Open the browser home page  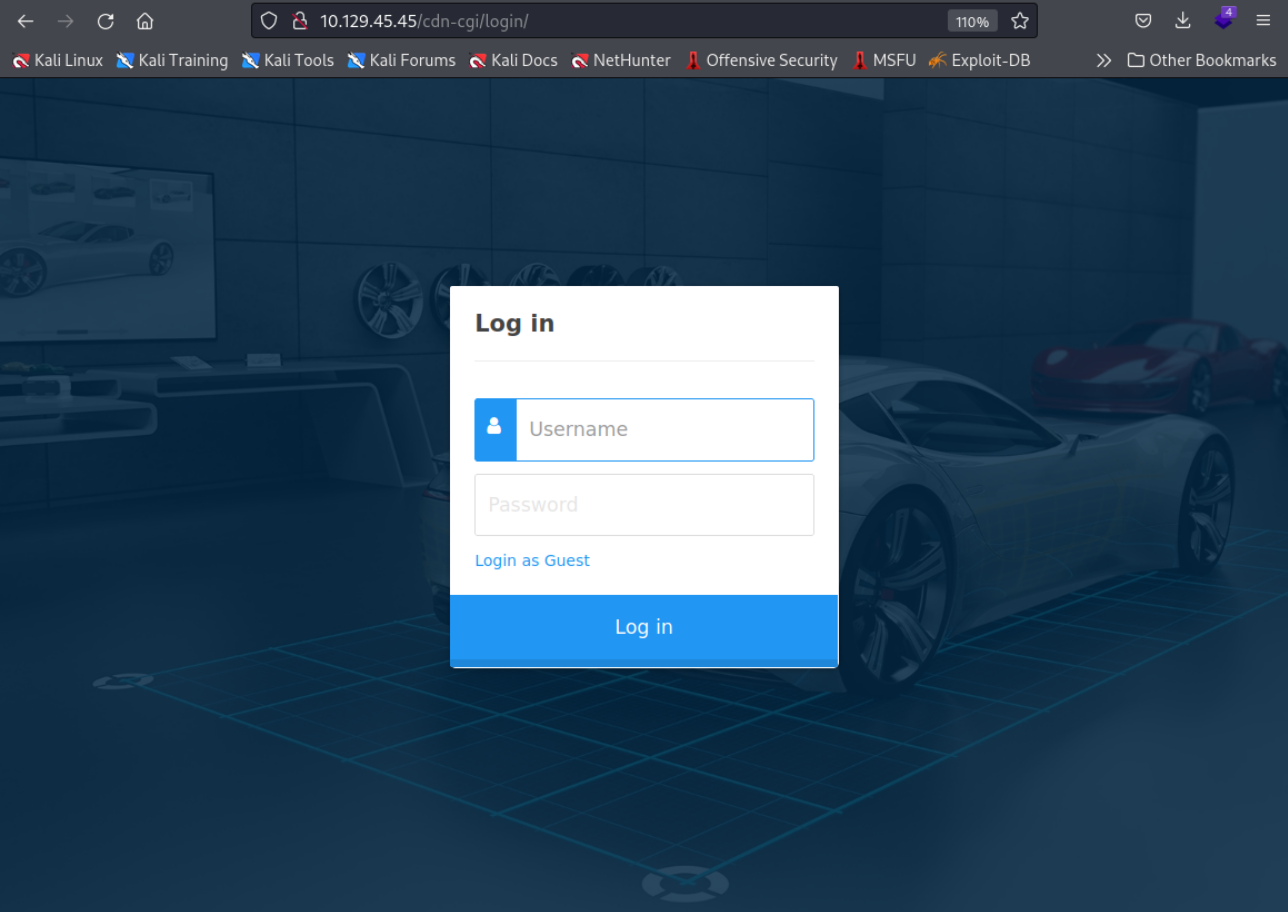pyautogui.click(x=145, y=21)
